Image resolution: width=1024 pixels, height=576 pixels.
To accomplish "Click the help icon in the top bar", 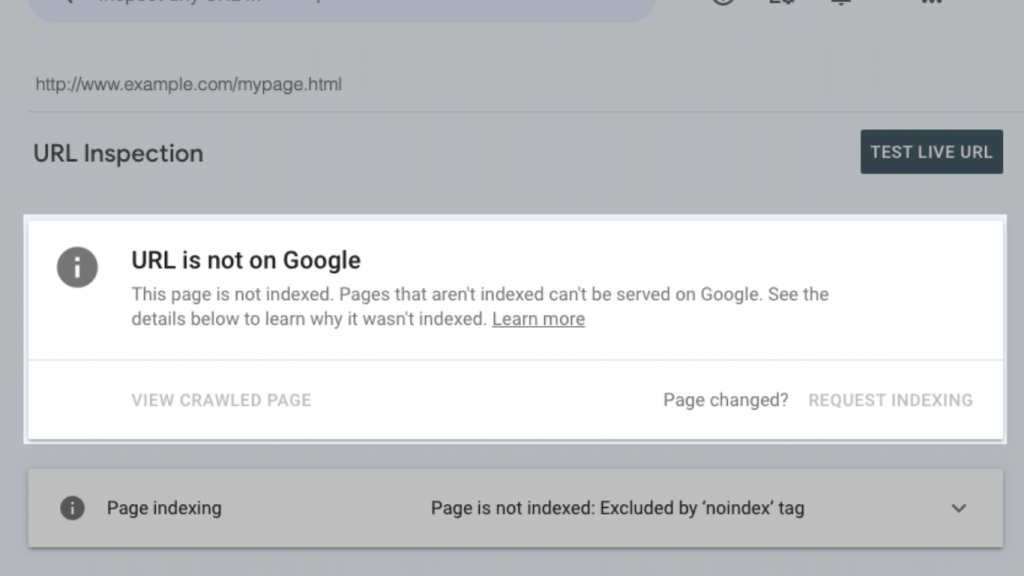I will click(723, 2).
